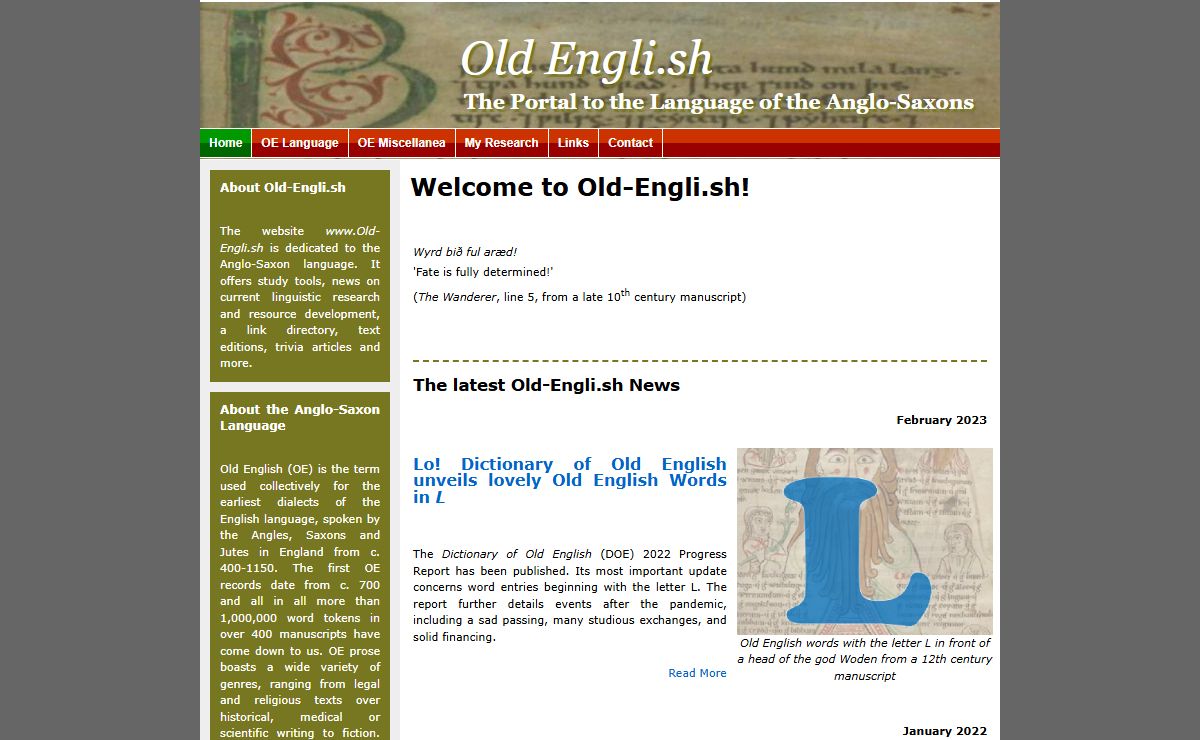The height and width of the screenshot is (740, 1200).
Task: Open the Links menu item
Action: pyautogui.click(x=573, y=143)
